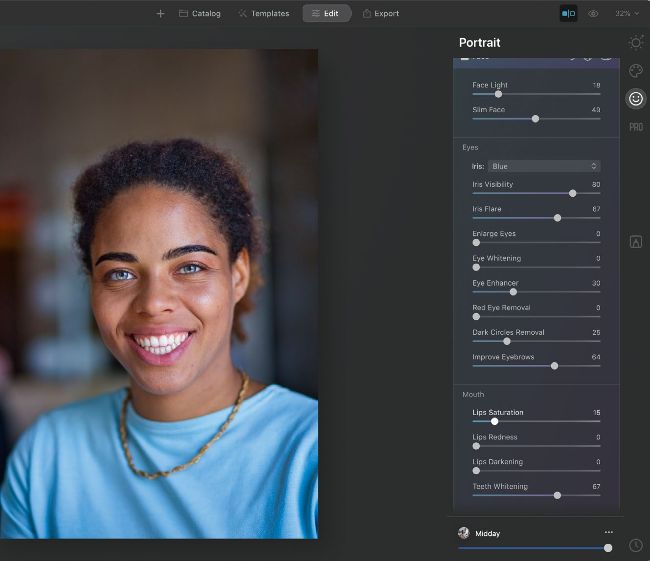
Task: Switch to the Catalog tab
Action: 199,14
